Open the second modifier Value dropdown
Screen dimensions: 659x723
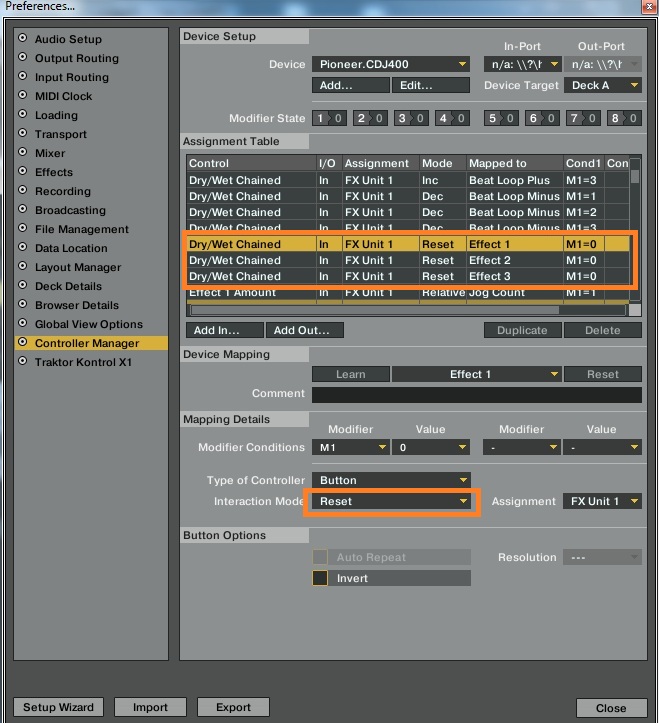602,447
